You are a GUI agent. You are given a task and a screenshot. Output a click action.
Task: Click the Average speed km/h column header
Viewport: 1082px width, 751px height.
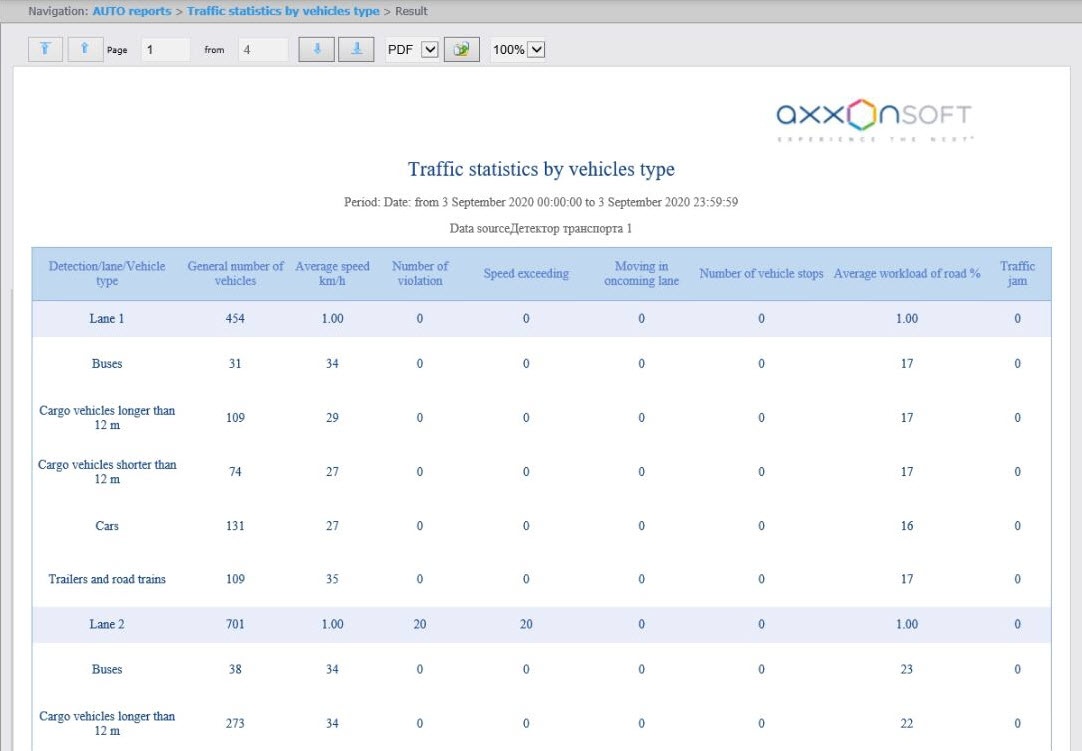click(332, 274)
